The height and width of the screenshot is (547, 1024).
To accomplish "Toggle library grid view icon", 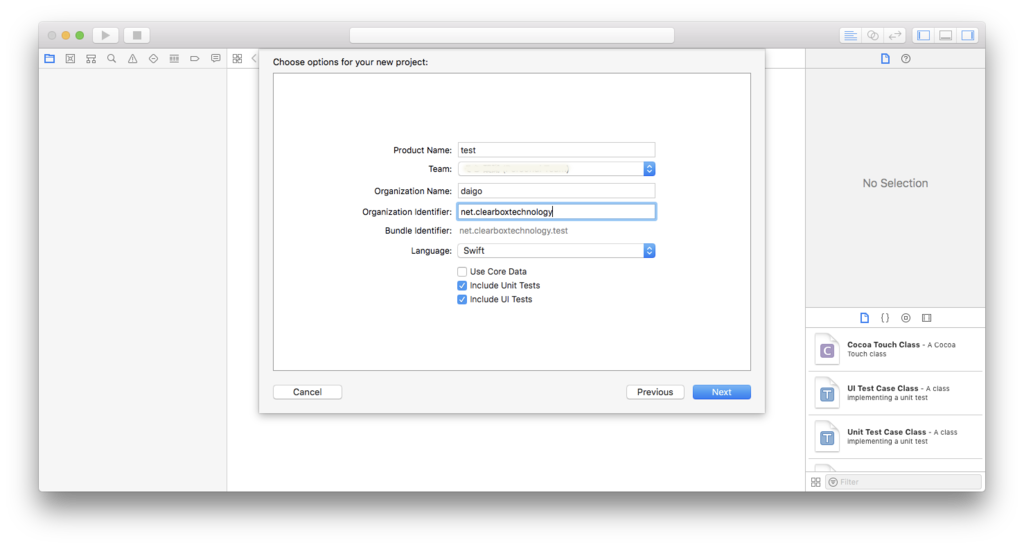I will coord(816,482).
